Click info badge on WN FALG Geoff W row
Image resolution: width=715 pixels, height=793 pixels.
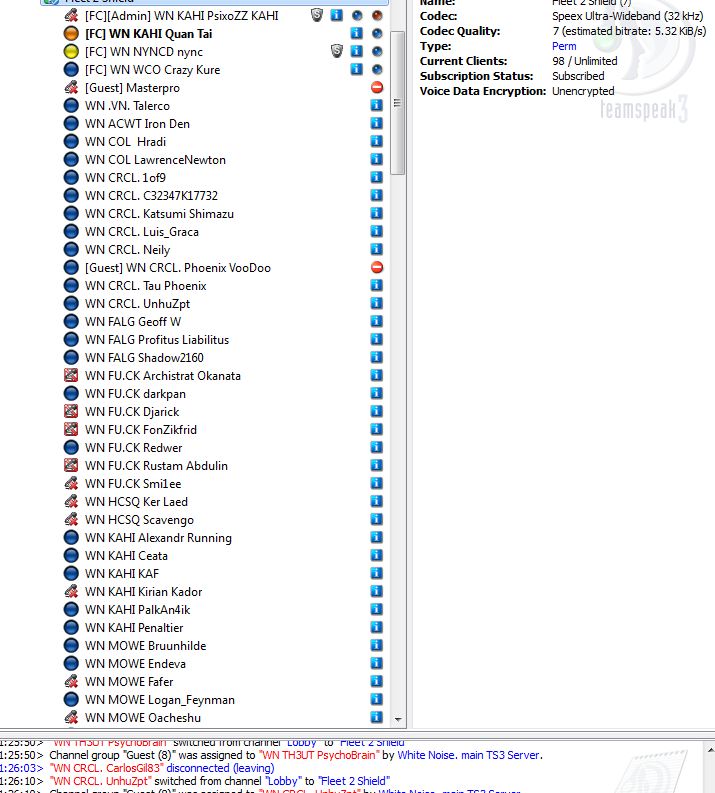[376, 321]
